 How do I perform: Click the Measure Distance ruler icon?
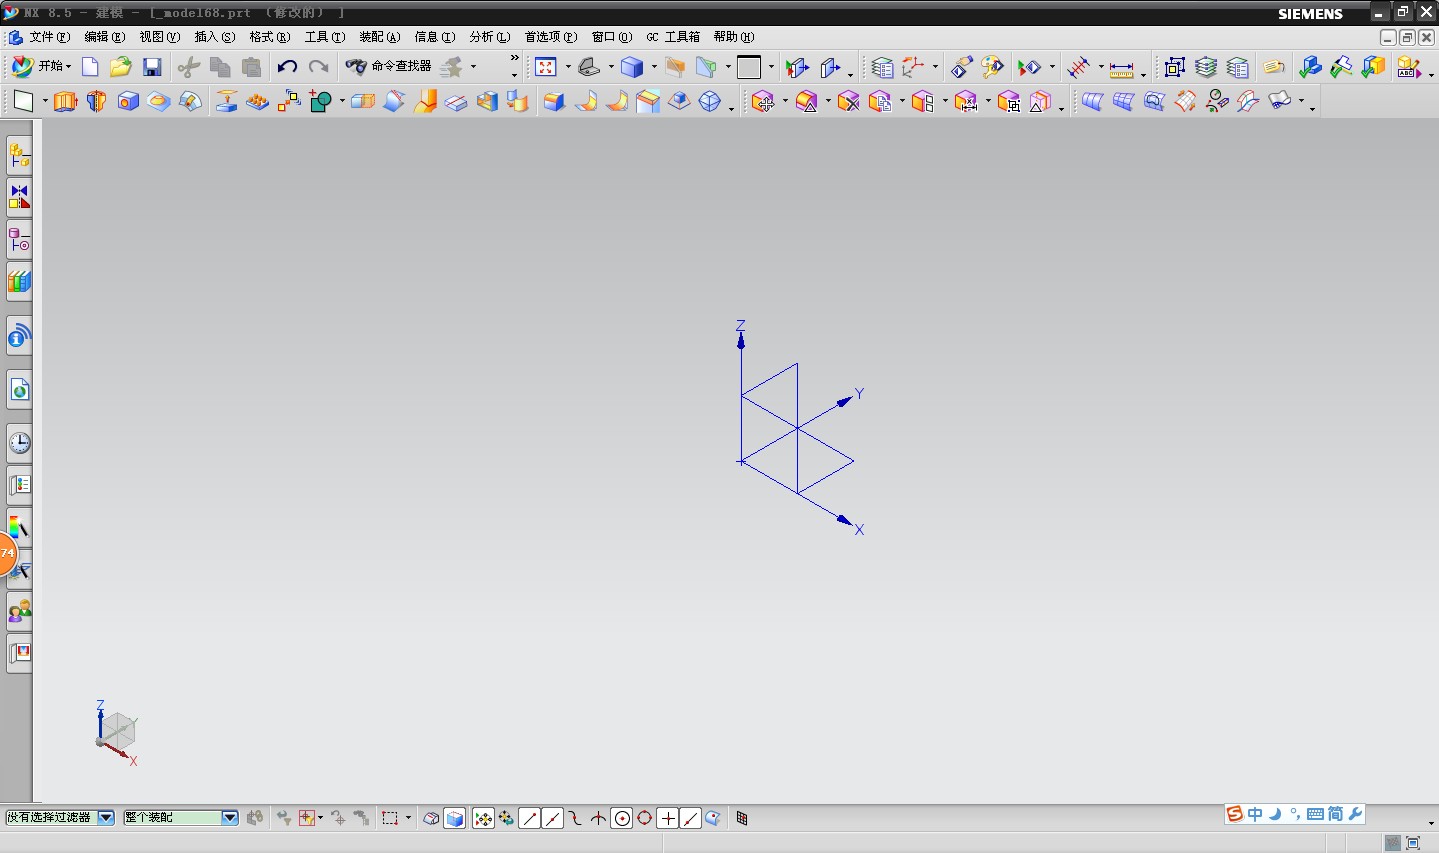pos(1121,68)
